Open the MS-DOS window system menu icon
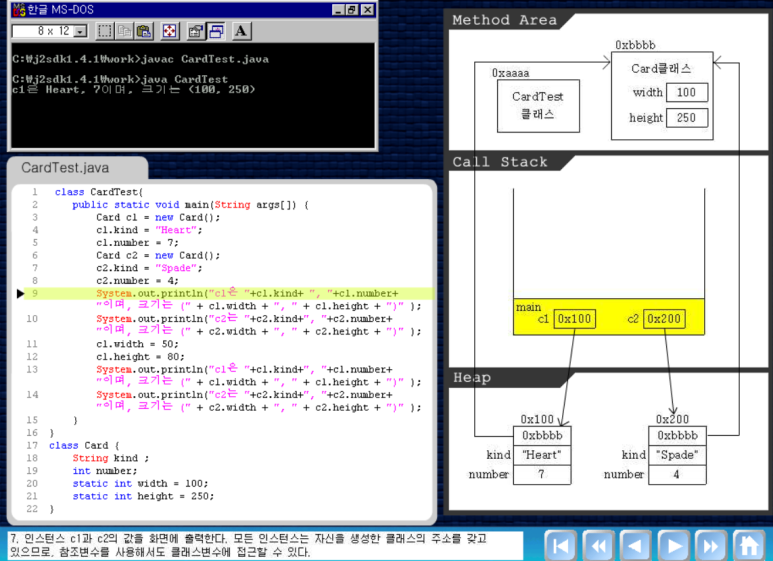 click(19, 9)
